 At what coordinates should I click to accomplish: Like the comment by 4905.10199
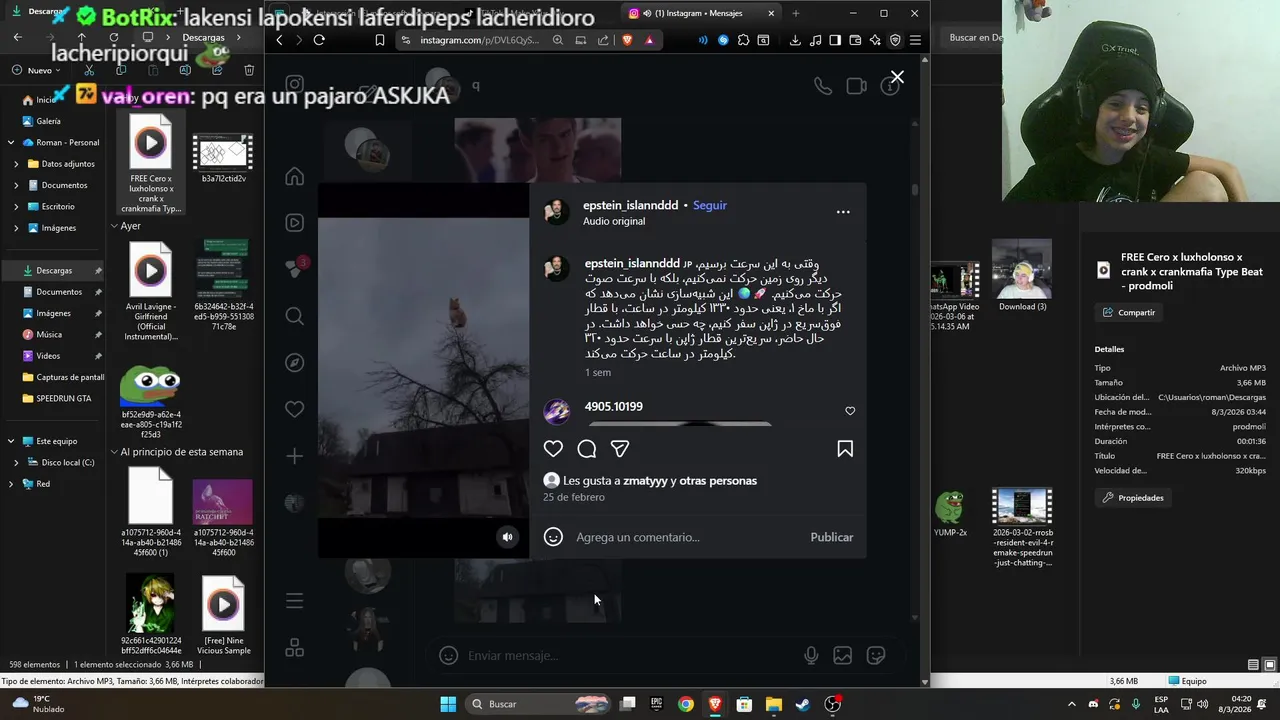click(x=850, y=411)
